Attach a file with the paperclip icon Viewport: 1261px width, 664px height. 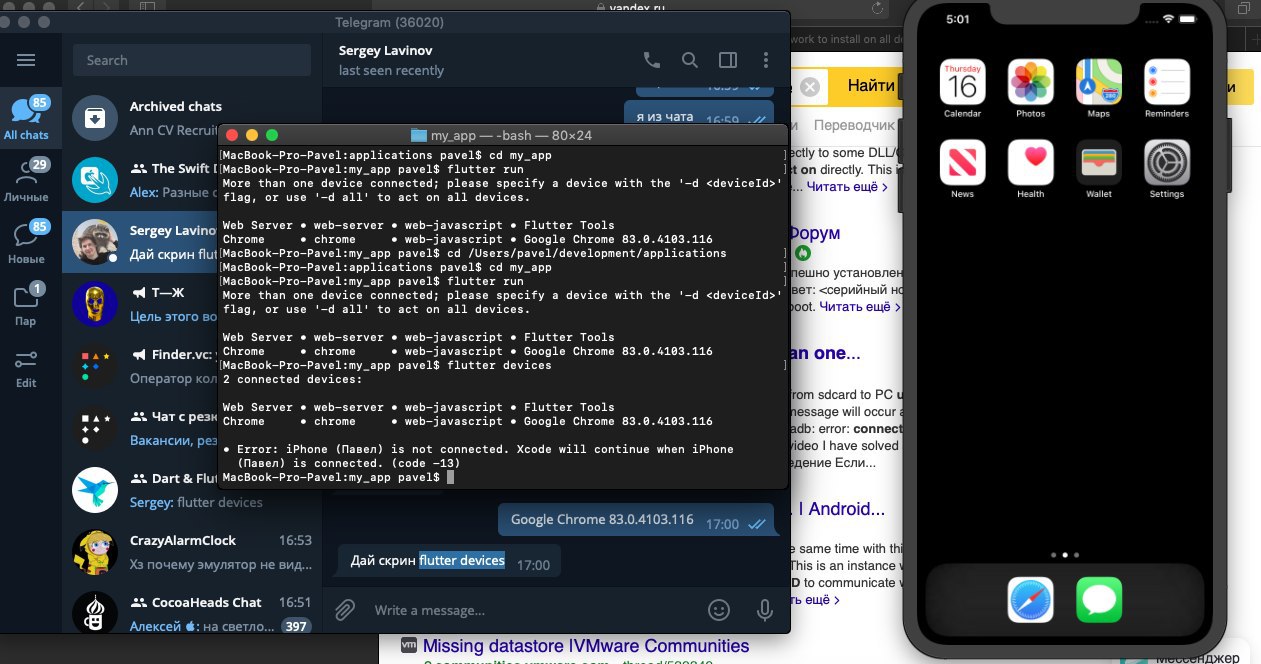(x=344, y=609)
